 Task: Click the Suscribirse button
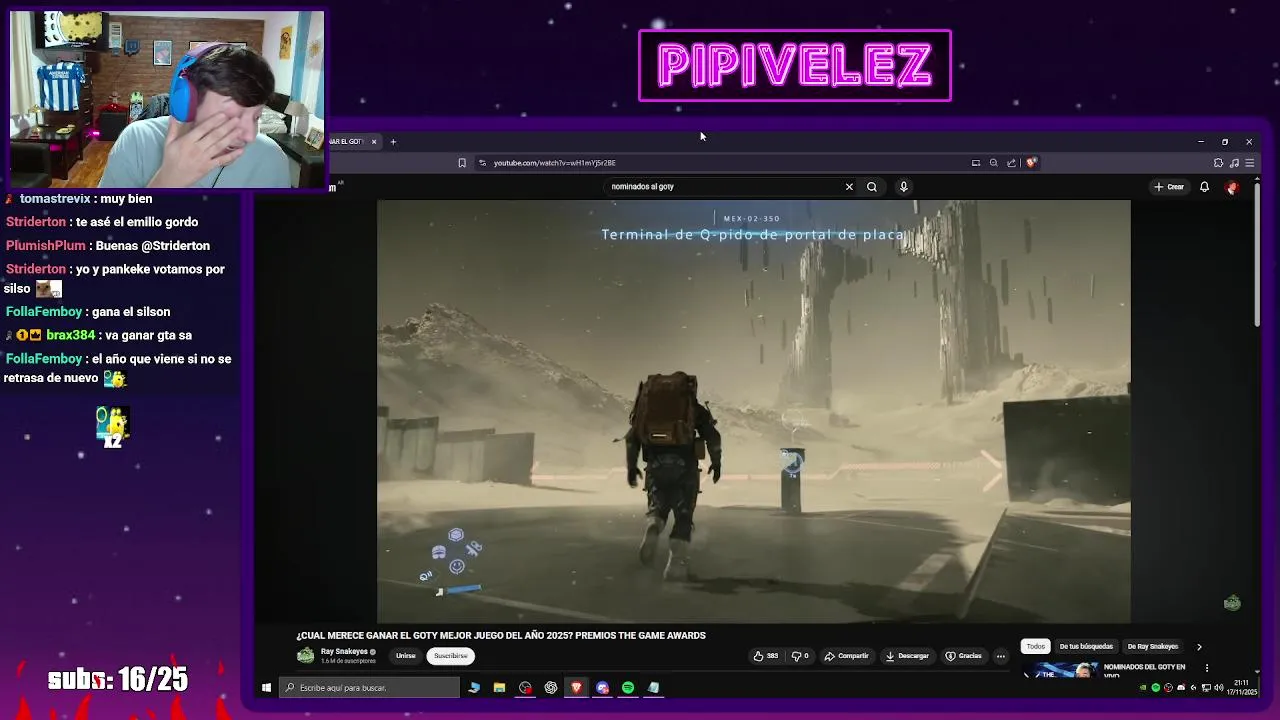(451, 656)
